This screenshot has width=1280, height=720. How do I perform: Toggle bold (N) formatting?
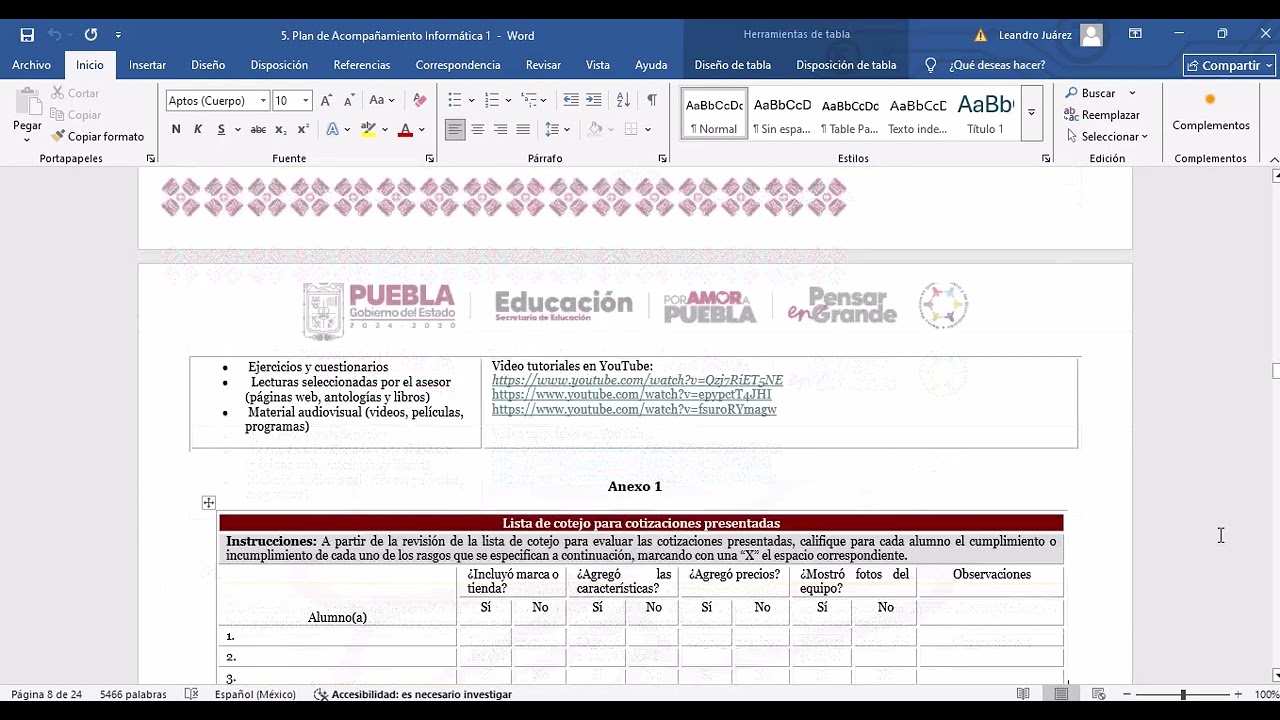tap(176, 129)
